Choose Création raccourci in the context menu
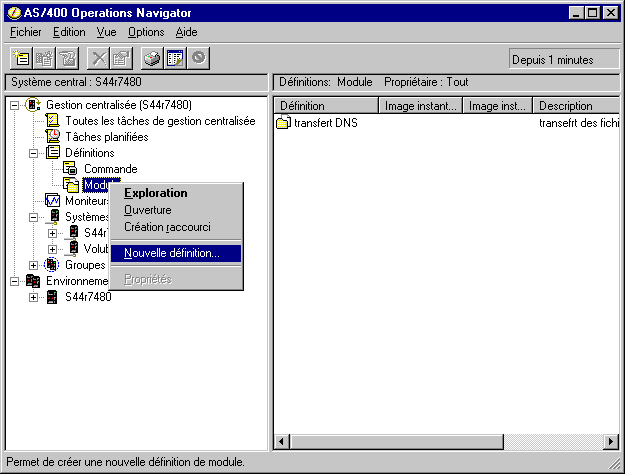 [176, 227]
